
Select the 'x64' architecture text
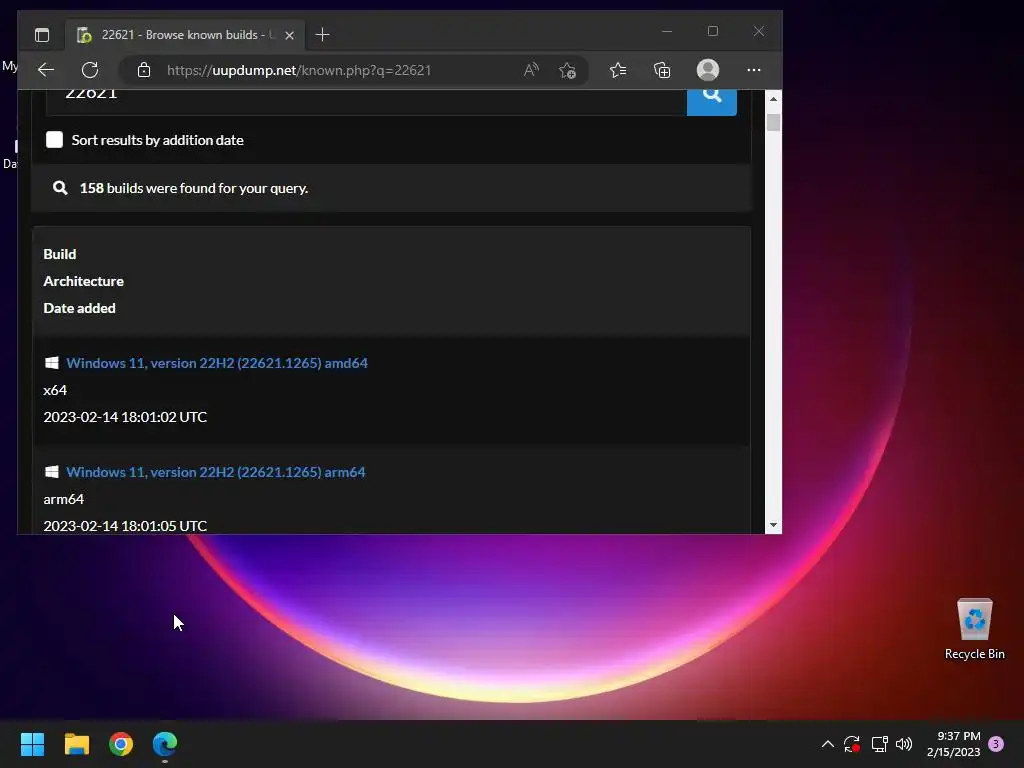pos(55,390)
